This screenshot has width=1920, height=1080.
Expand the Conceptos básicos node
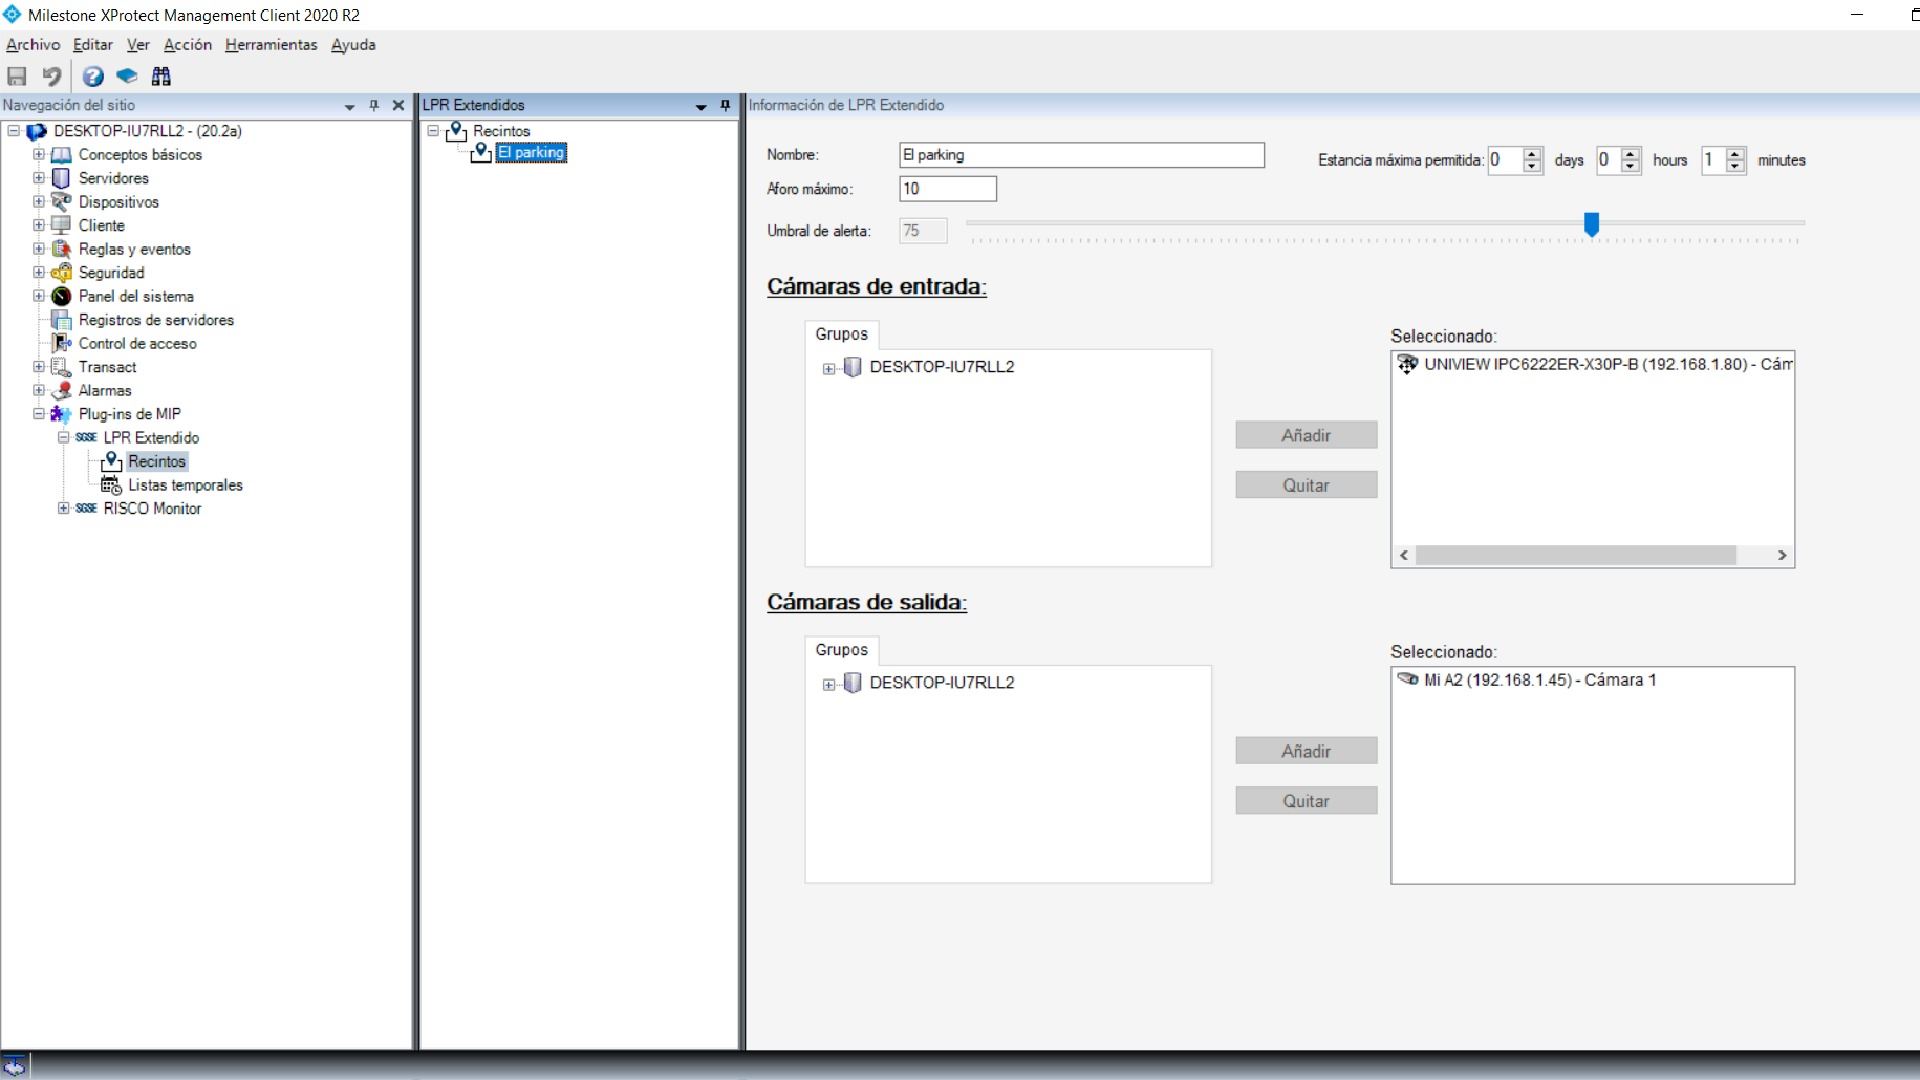[x=39, y=155]
